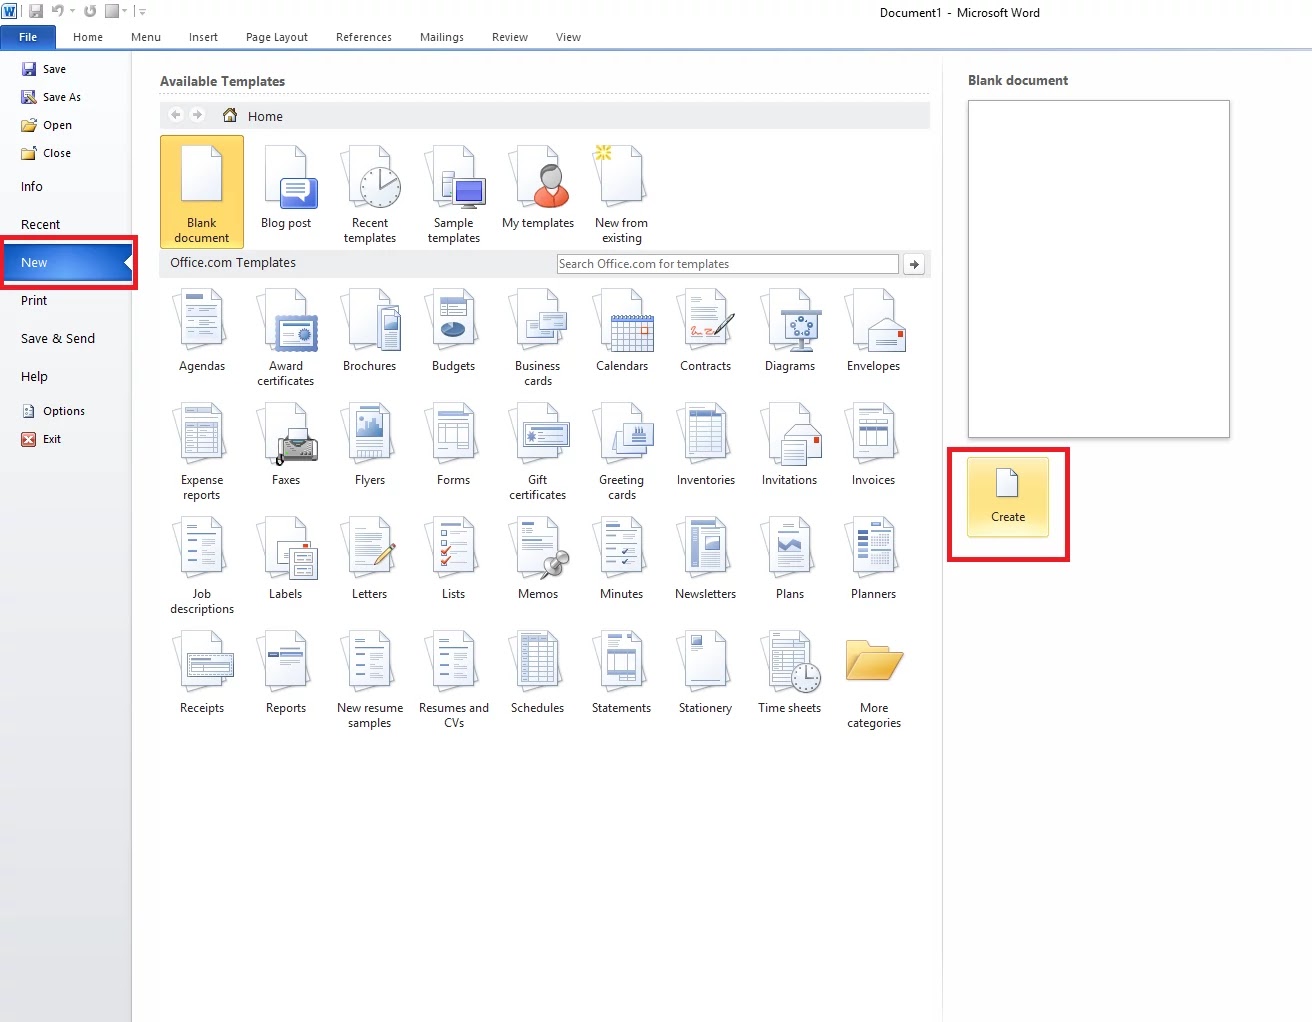The width and height of the screenshot is (1312, 1022).
Task: Open the Inventories template category
Action: (x=706, y=445)
